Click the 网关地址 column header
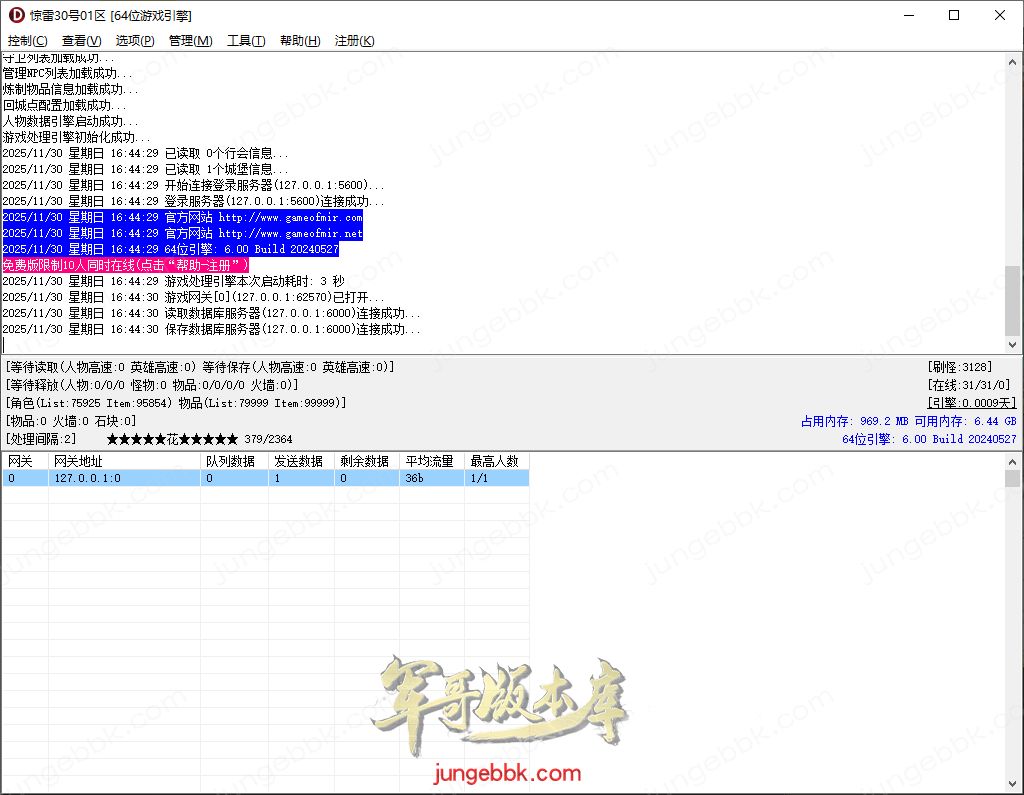Viewport: 1024px width, 795px height. pyautogui.click(x=124, y=462)
